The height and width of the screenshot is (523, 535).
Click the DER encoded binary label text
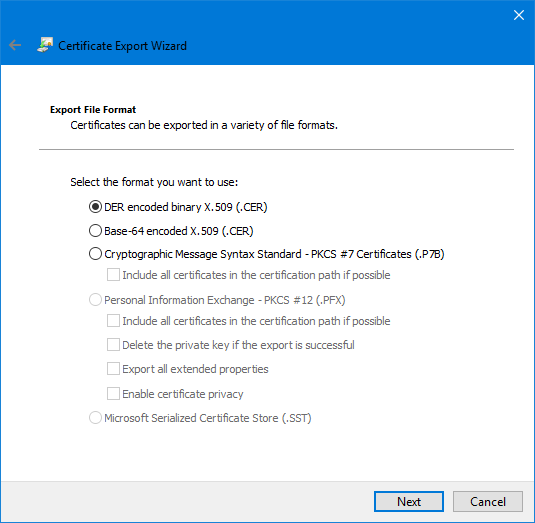pos(186,207)
